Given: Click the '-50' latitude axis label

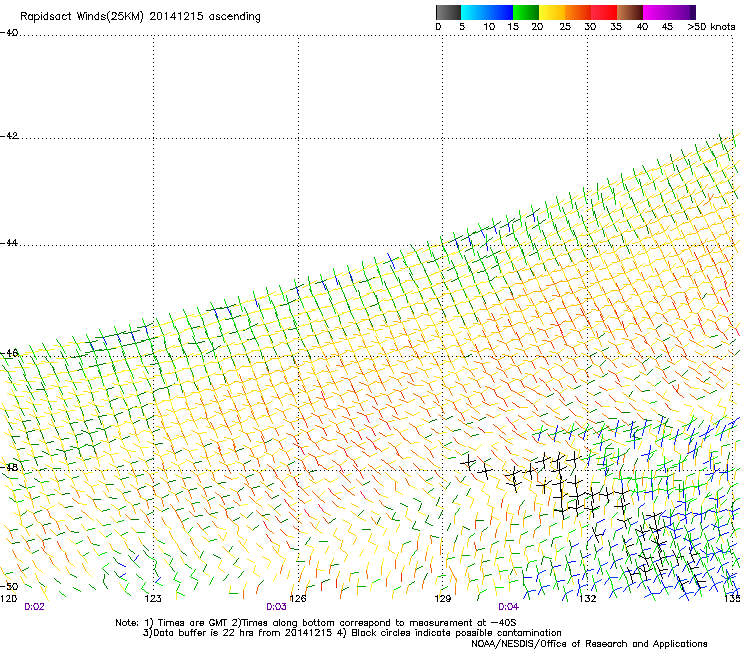Looking at the screenshot, I should (9, 587).
